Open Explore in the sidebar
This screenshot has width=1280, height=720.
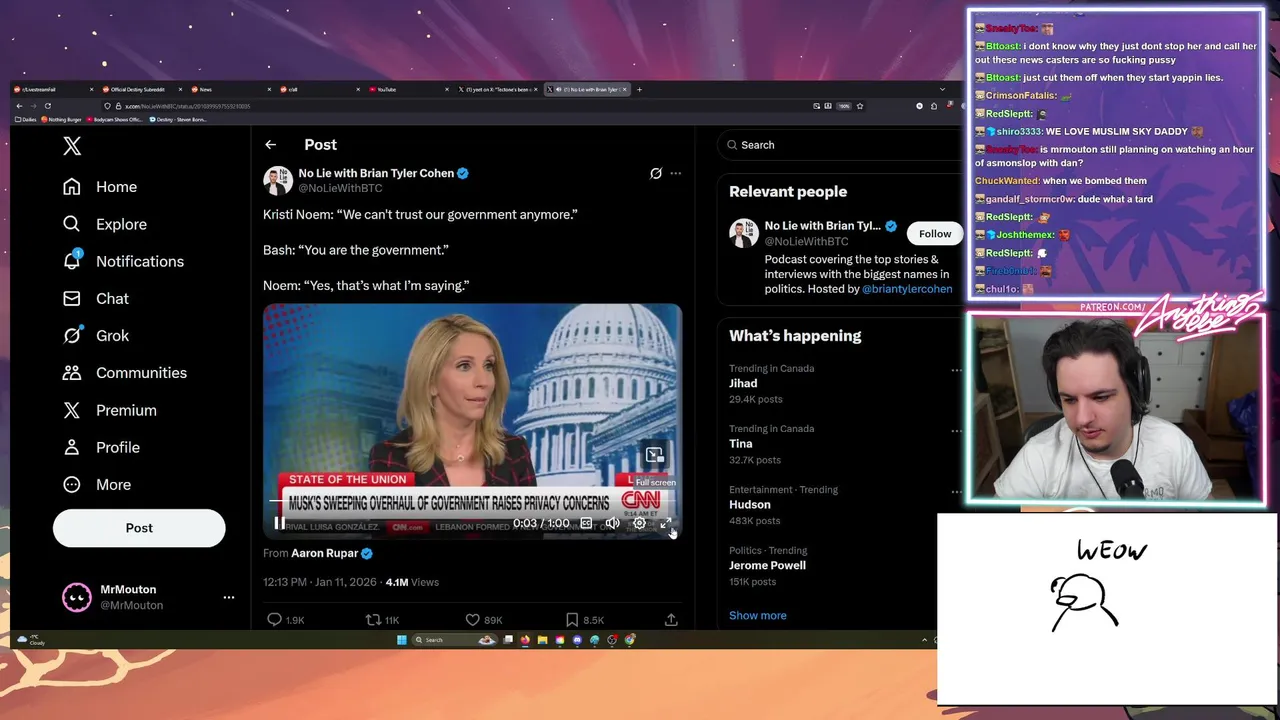point(105,224)
